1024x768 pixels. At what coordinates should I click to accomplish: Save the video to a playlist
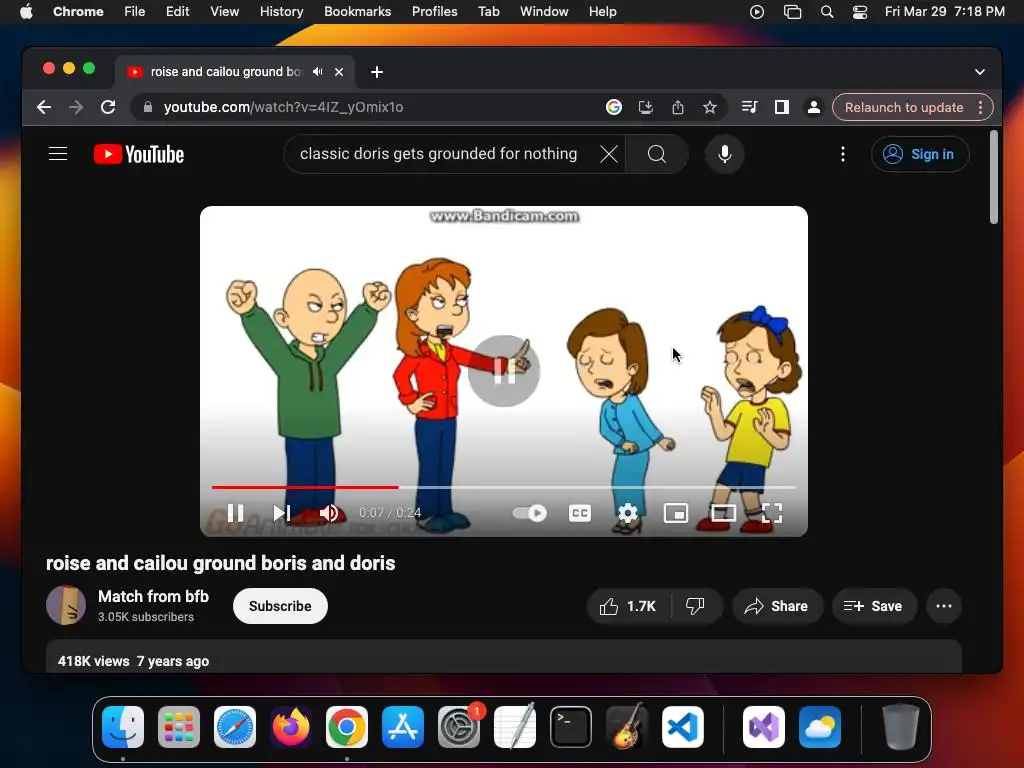click(x=873, y=606)
